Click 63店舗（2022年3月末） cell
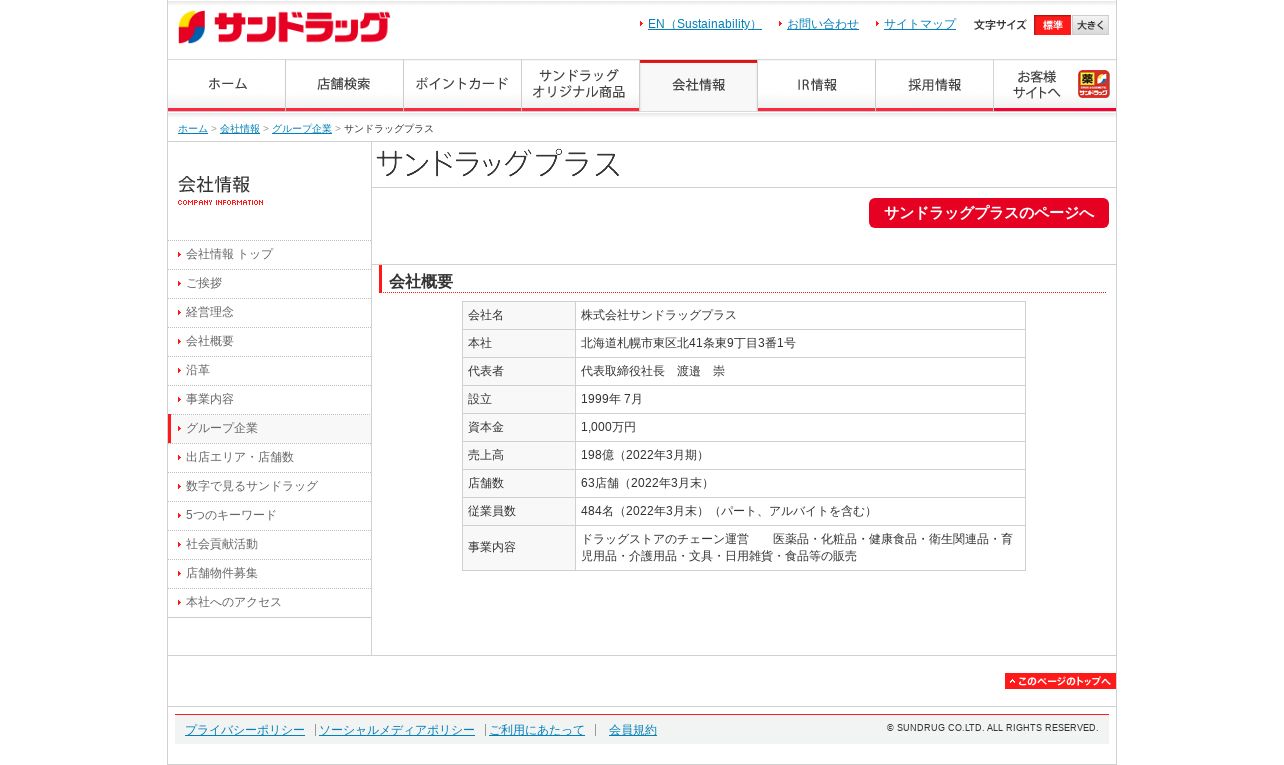This screenshot has height=765, width=1284. 800,484
